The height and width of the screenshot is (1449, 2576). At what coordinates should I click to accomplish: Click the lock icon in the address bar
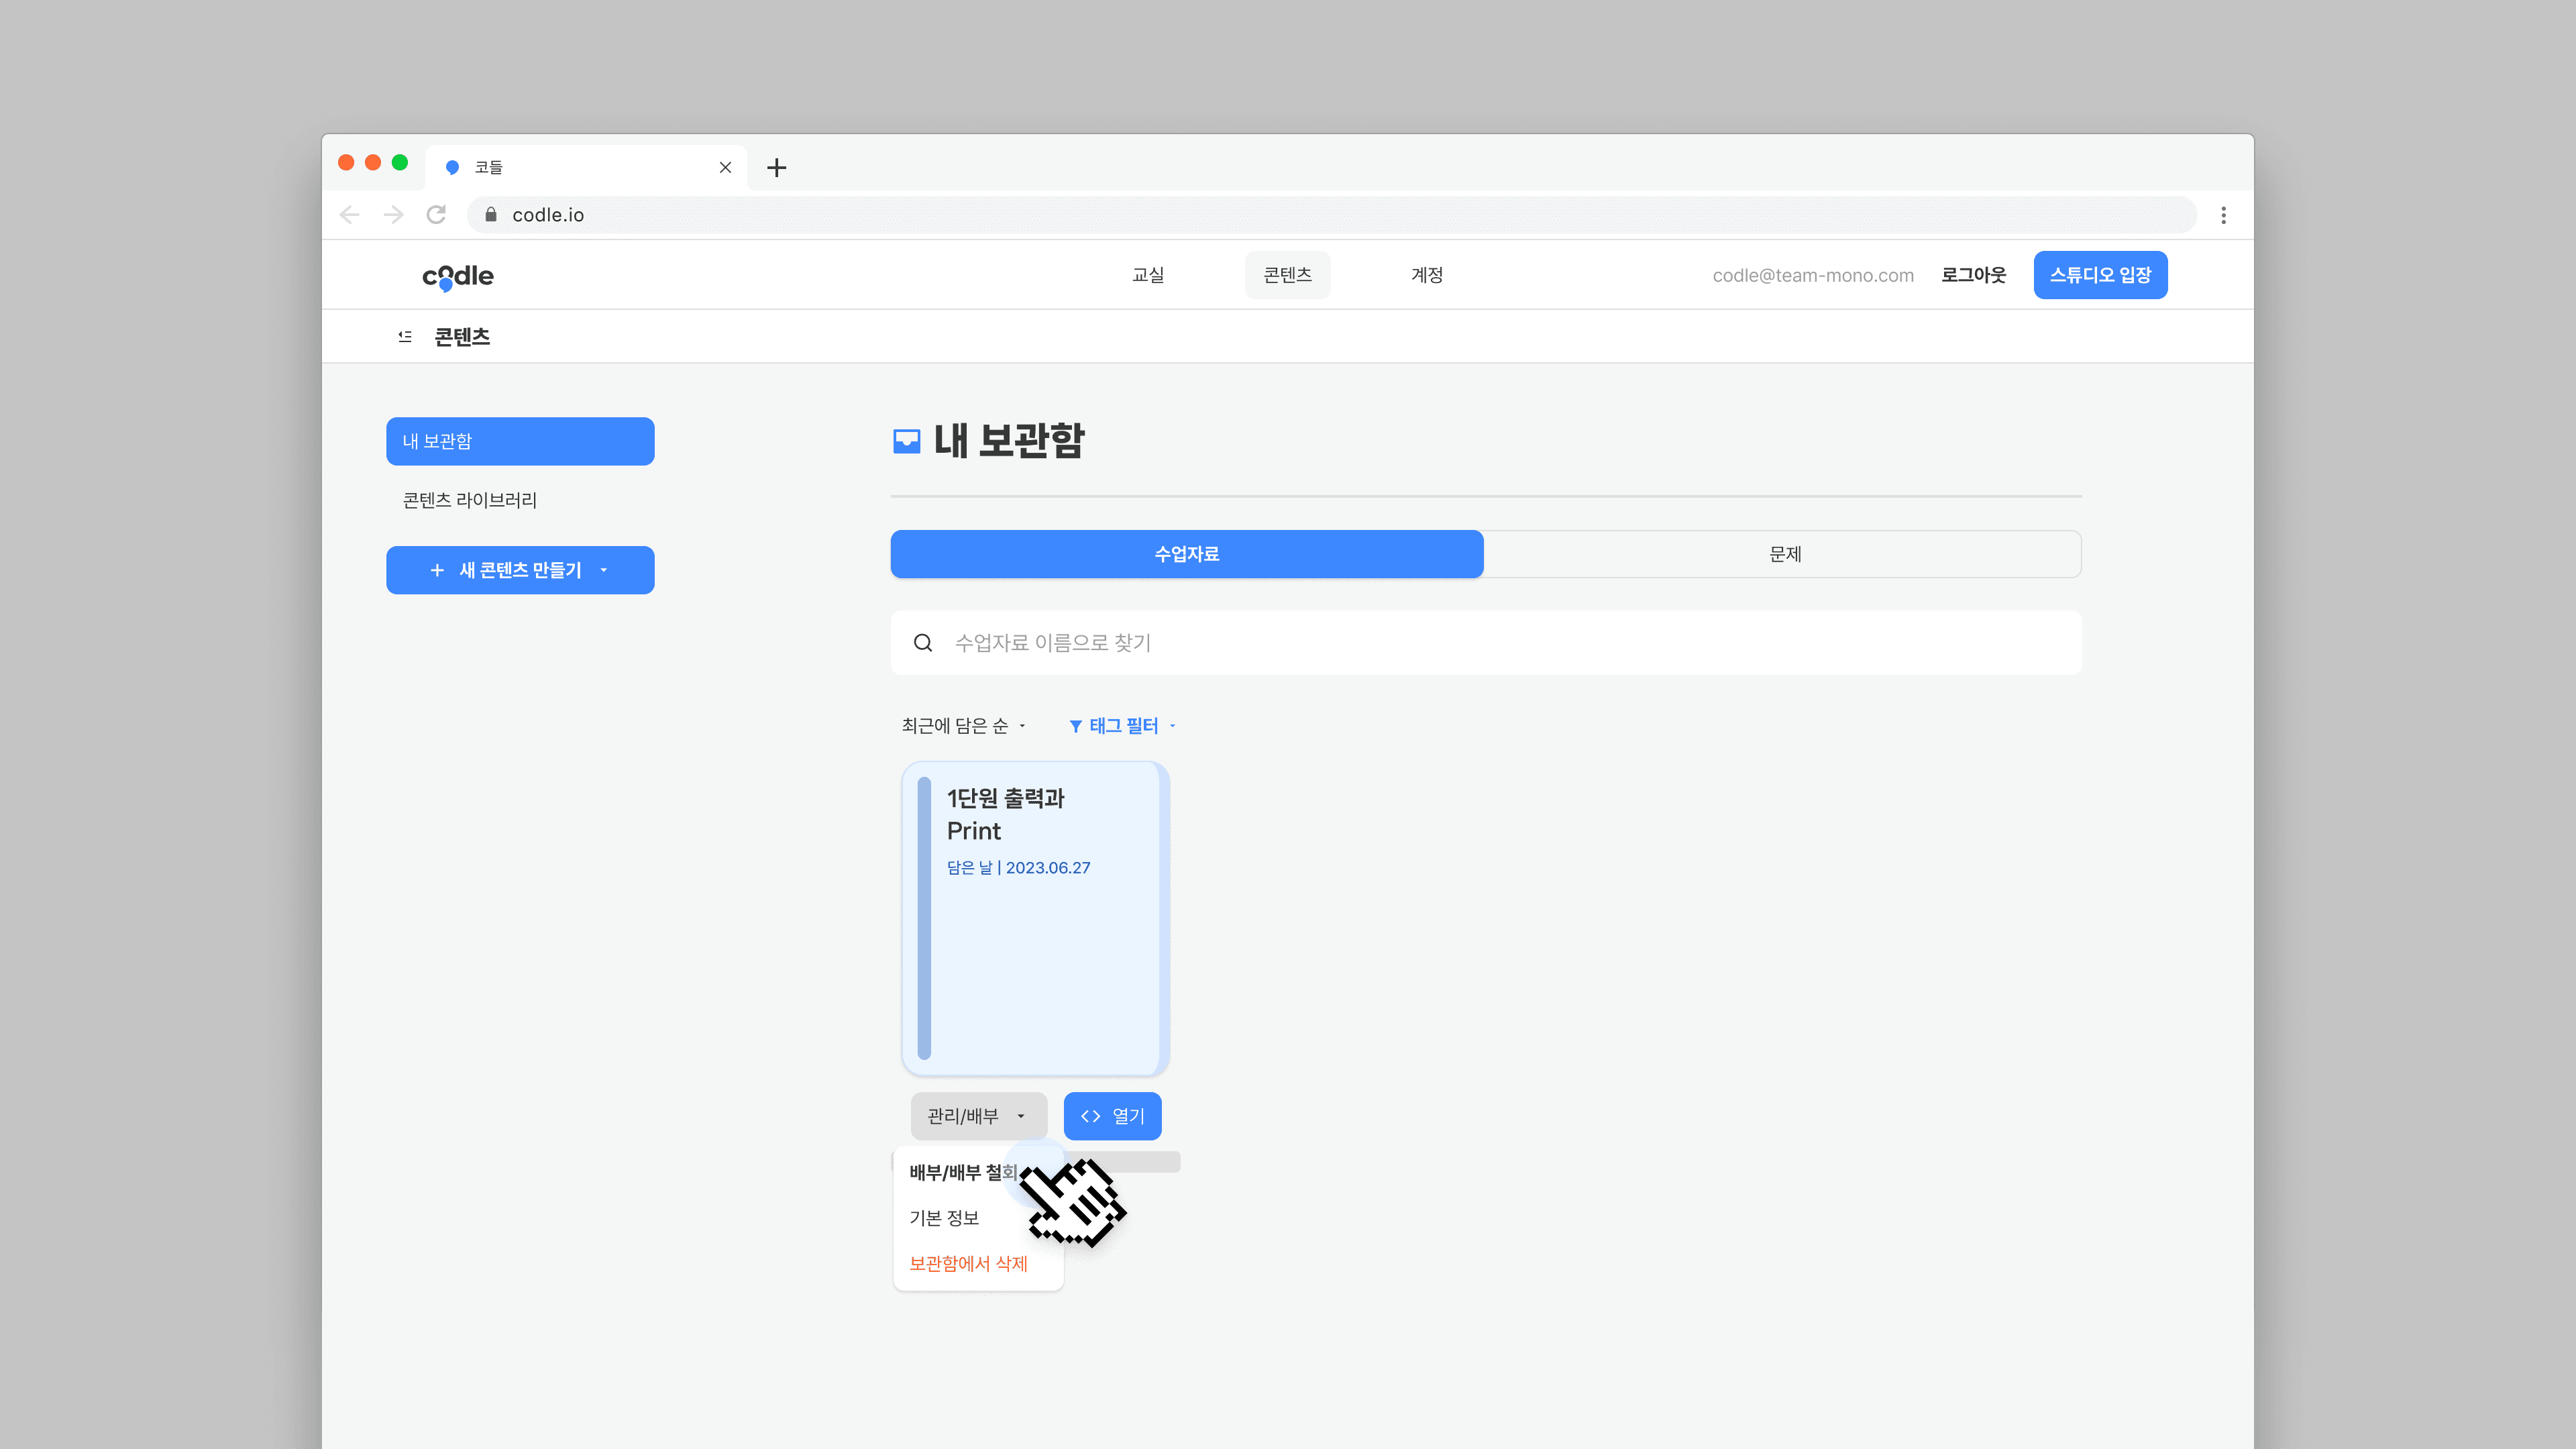491,215
